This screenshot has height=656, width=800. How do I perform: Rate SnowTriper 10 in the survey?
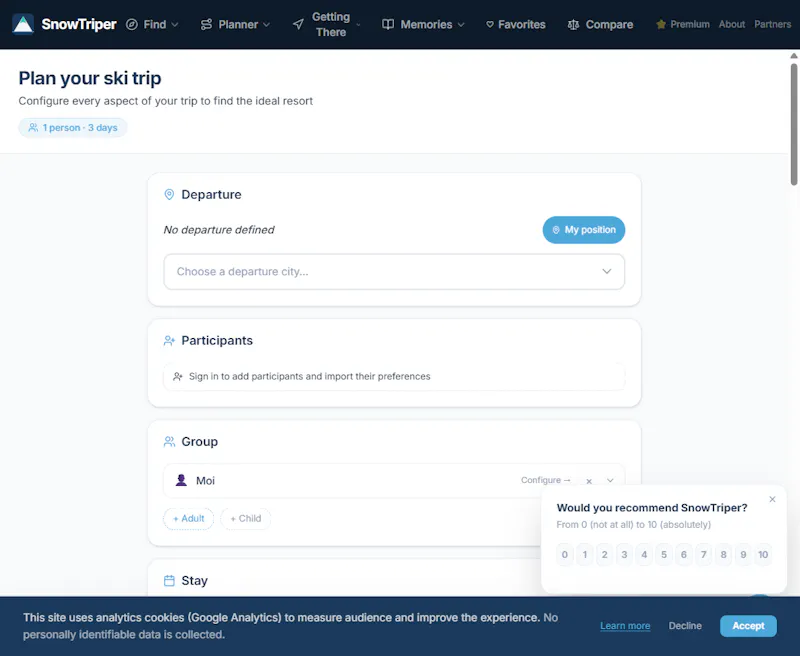click(x=763, y=554)
